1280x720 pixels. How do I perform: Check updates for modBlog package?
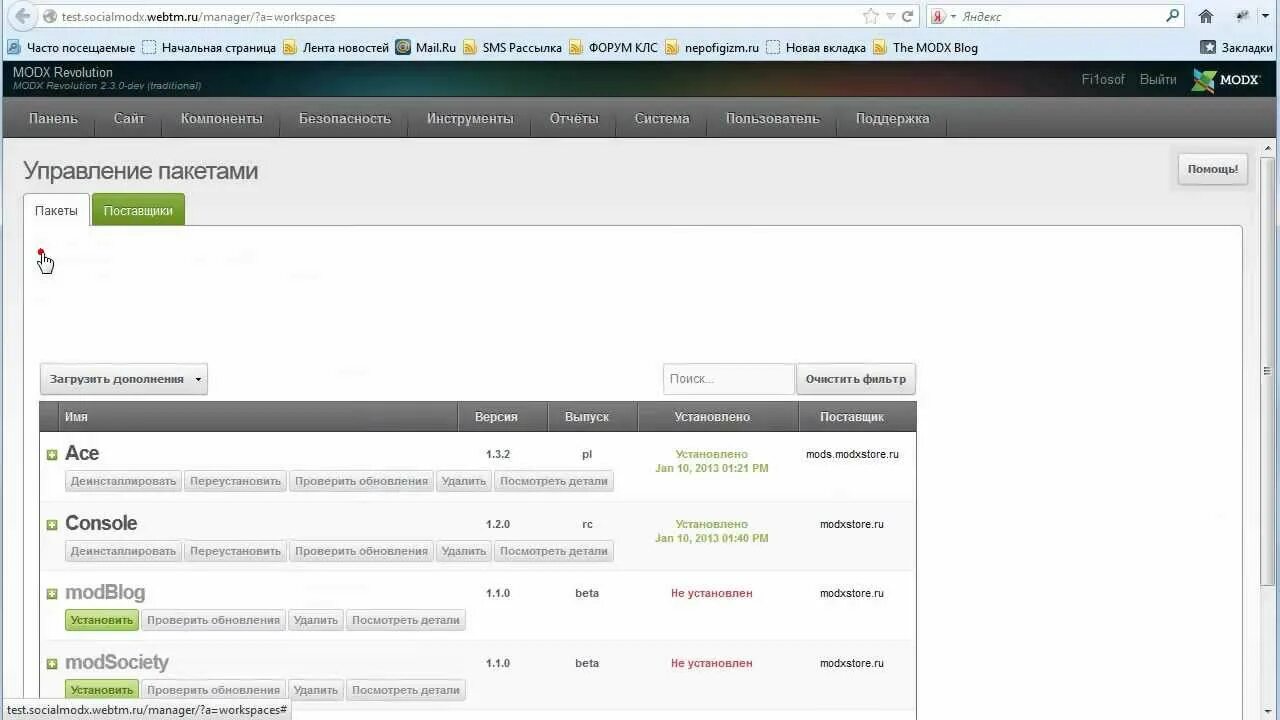click(x=213, y=620)
